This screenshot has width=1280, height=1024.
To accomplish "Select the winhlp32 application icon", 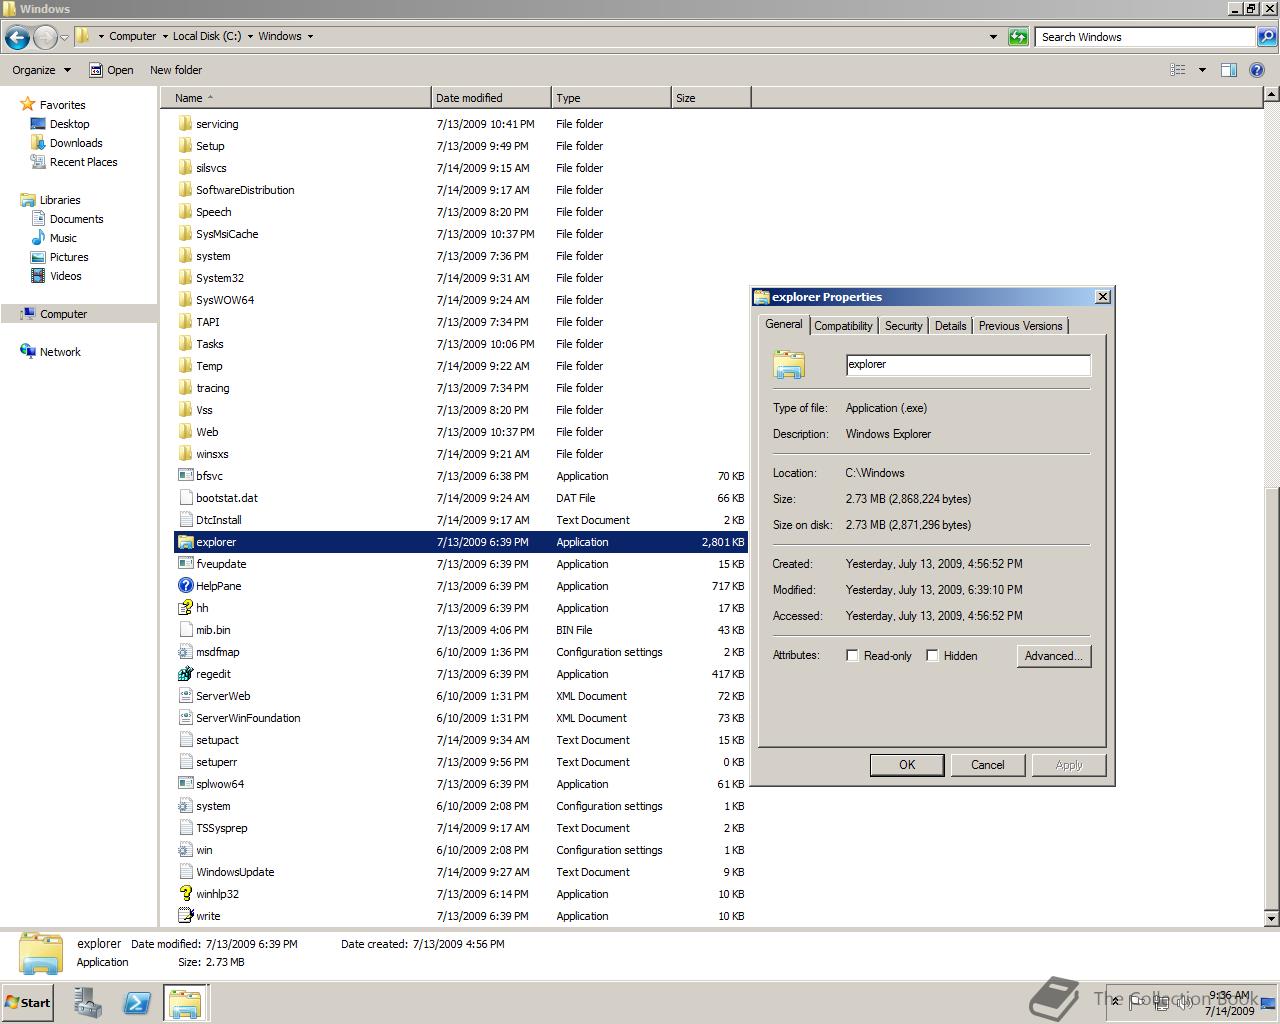I will coord(185,894).
